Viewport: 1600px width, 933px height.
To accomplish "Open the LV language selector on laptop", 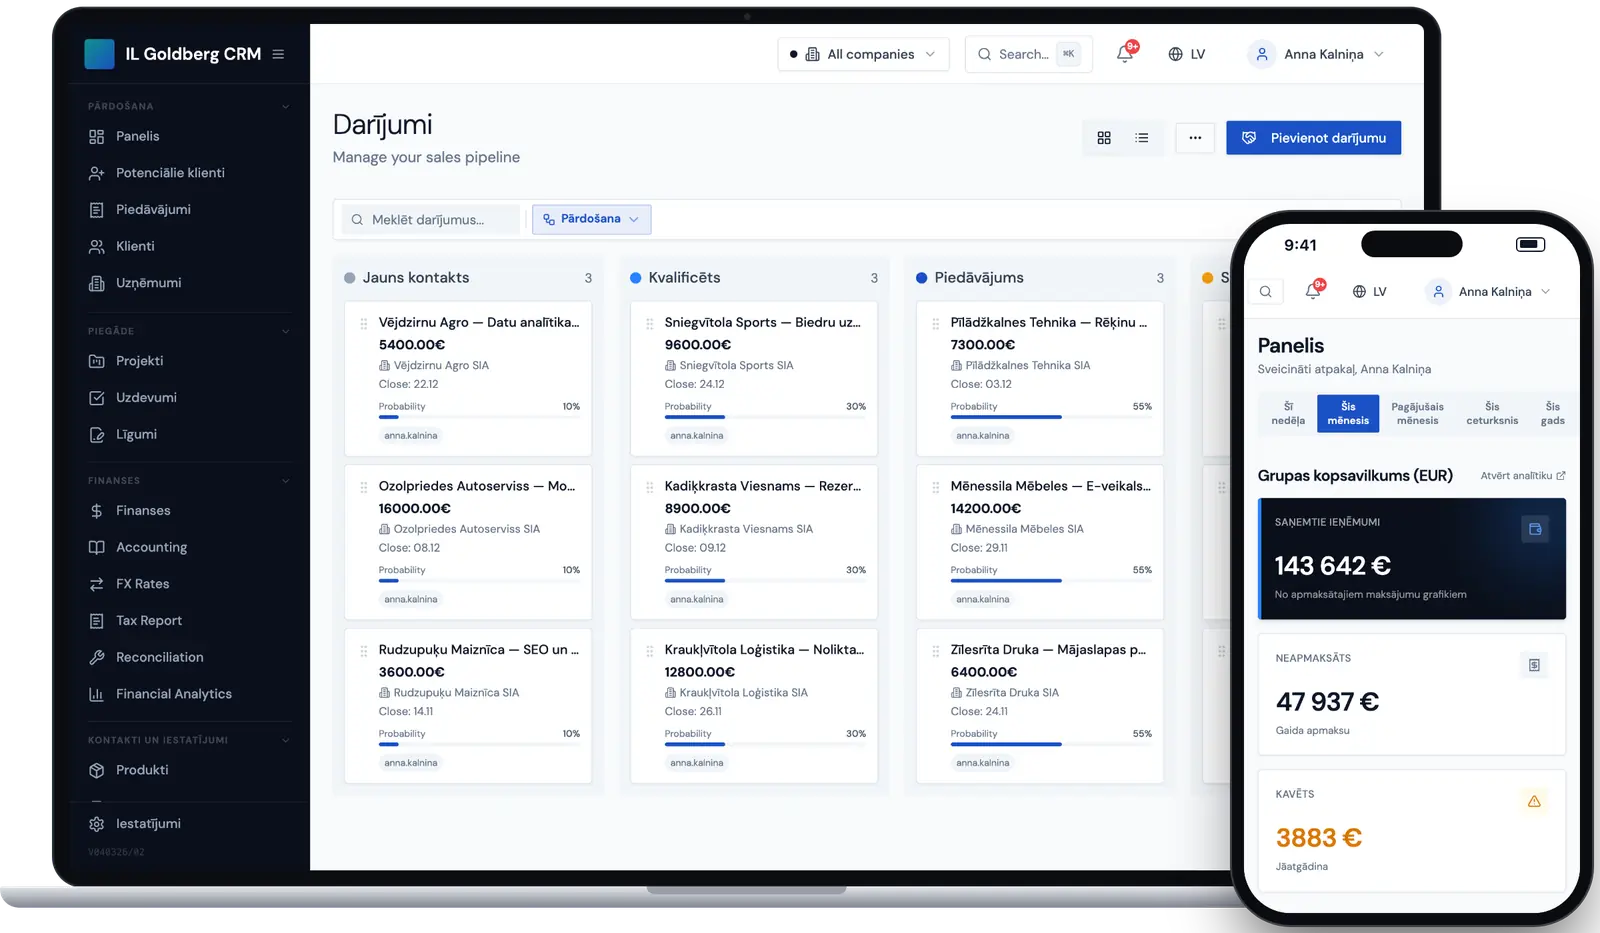I will 1186,54.
